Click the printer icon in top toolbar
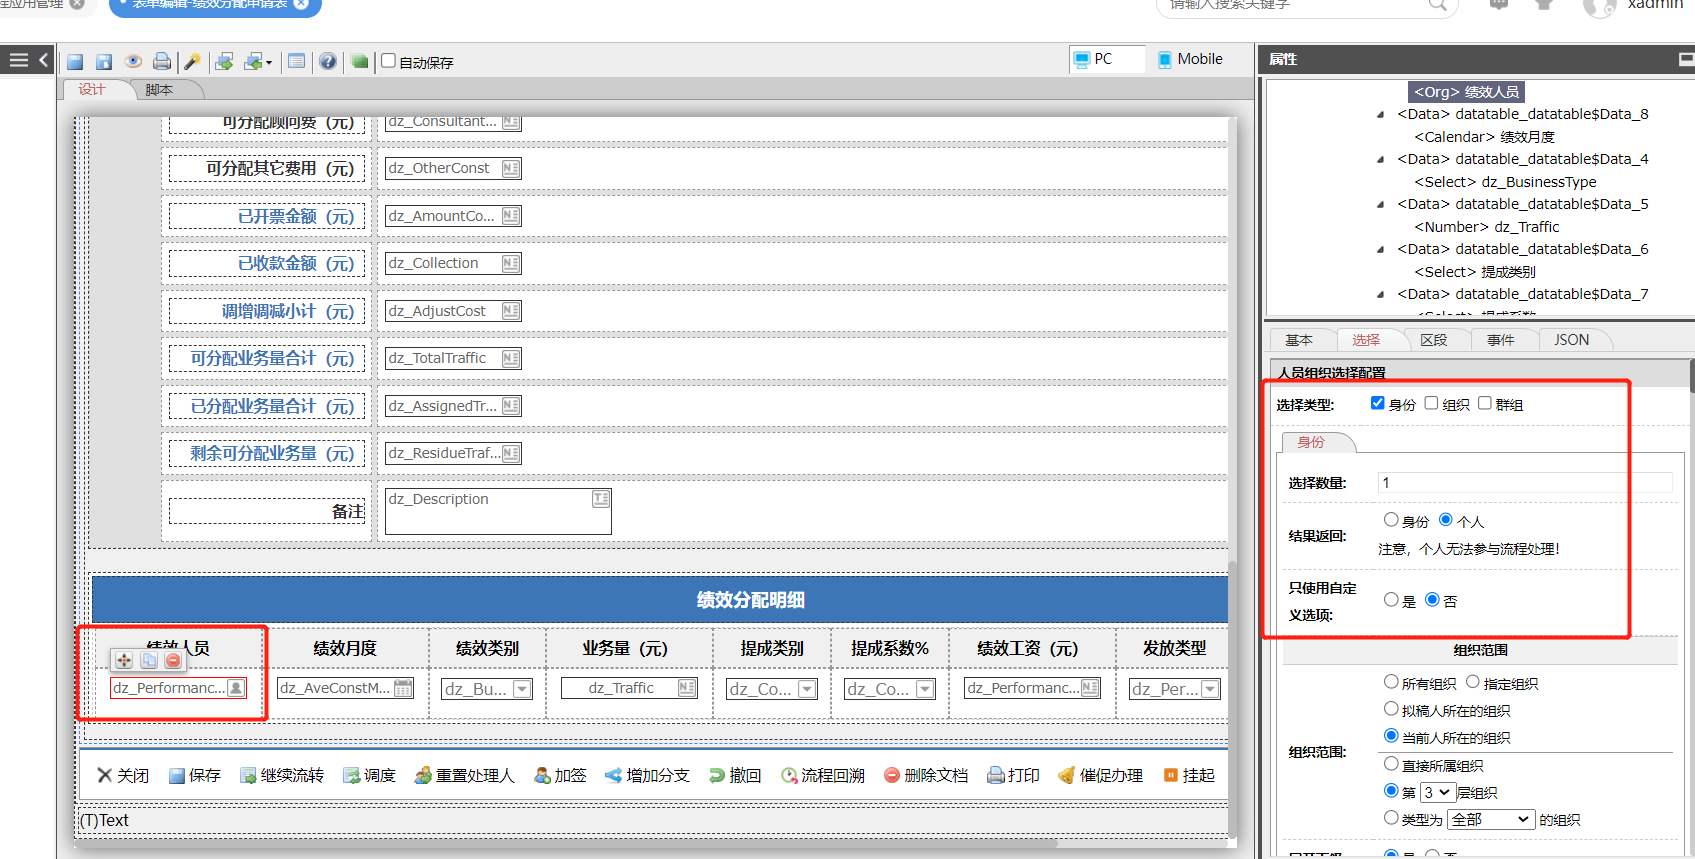 162,62
